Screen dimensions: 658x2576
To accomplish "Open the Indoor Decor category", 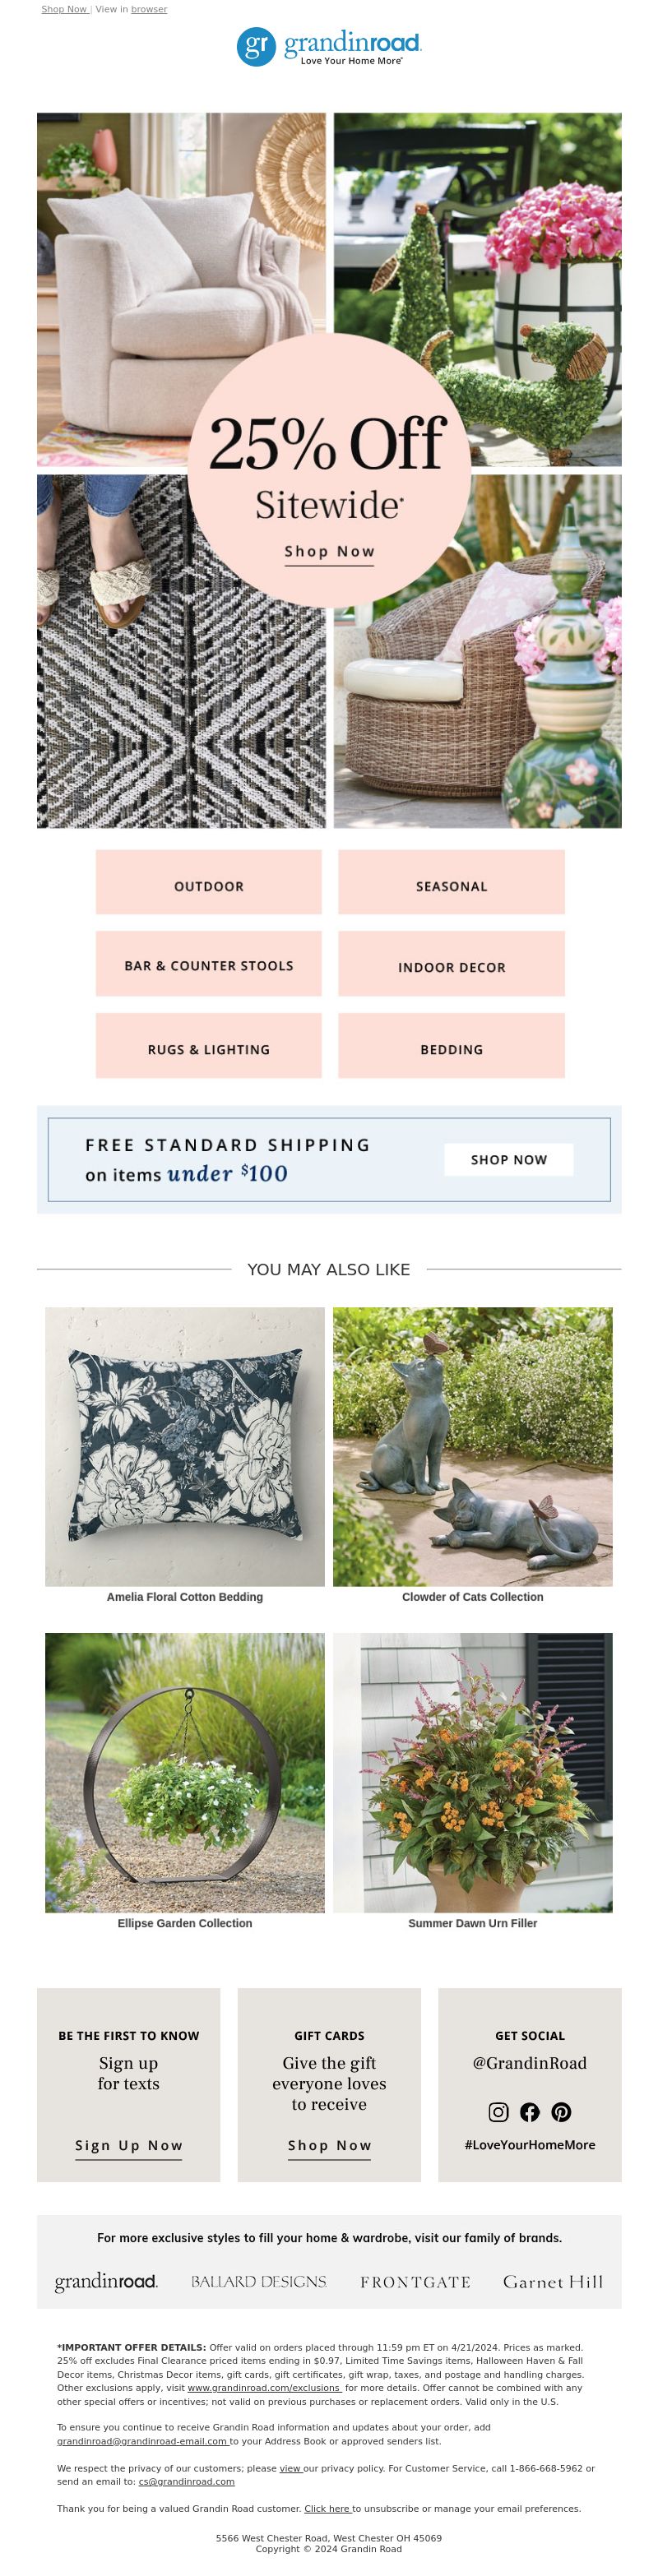I will point(451,967).
